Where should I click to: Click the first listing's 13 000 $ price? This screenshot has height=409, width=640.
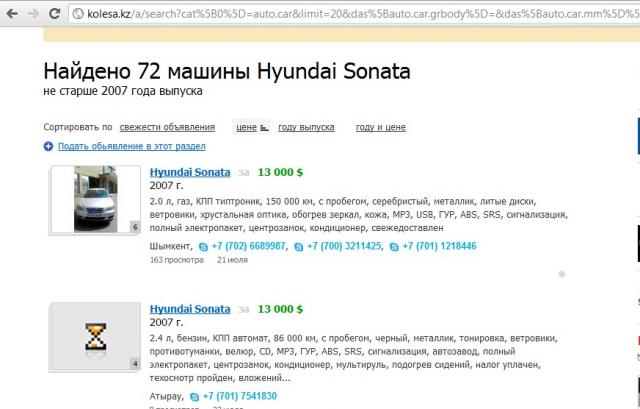280,172
